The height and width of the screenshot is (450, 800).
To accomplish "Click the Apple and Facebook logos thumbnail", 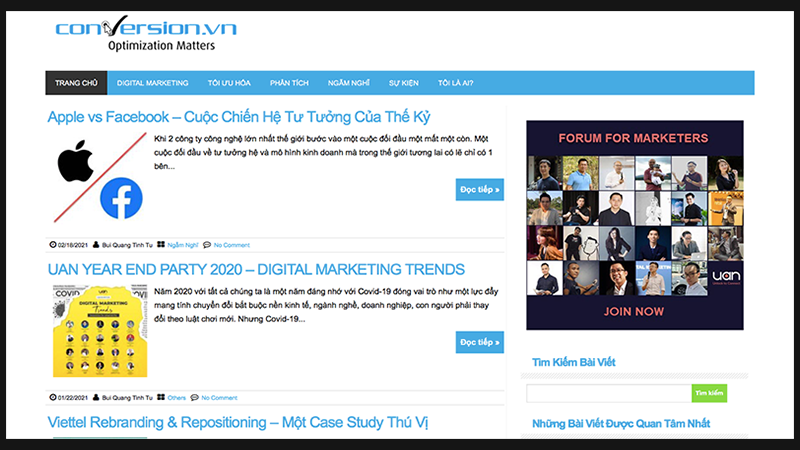I will point(100,178).
